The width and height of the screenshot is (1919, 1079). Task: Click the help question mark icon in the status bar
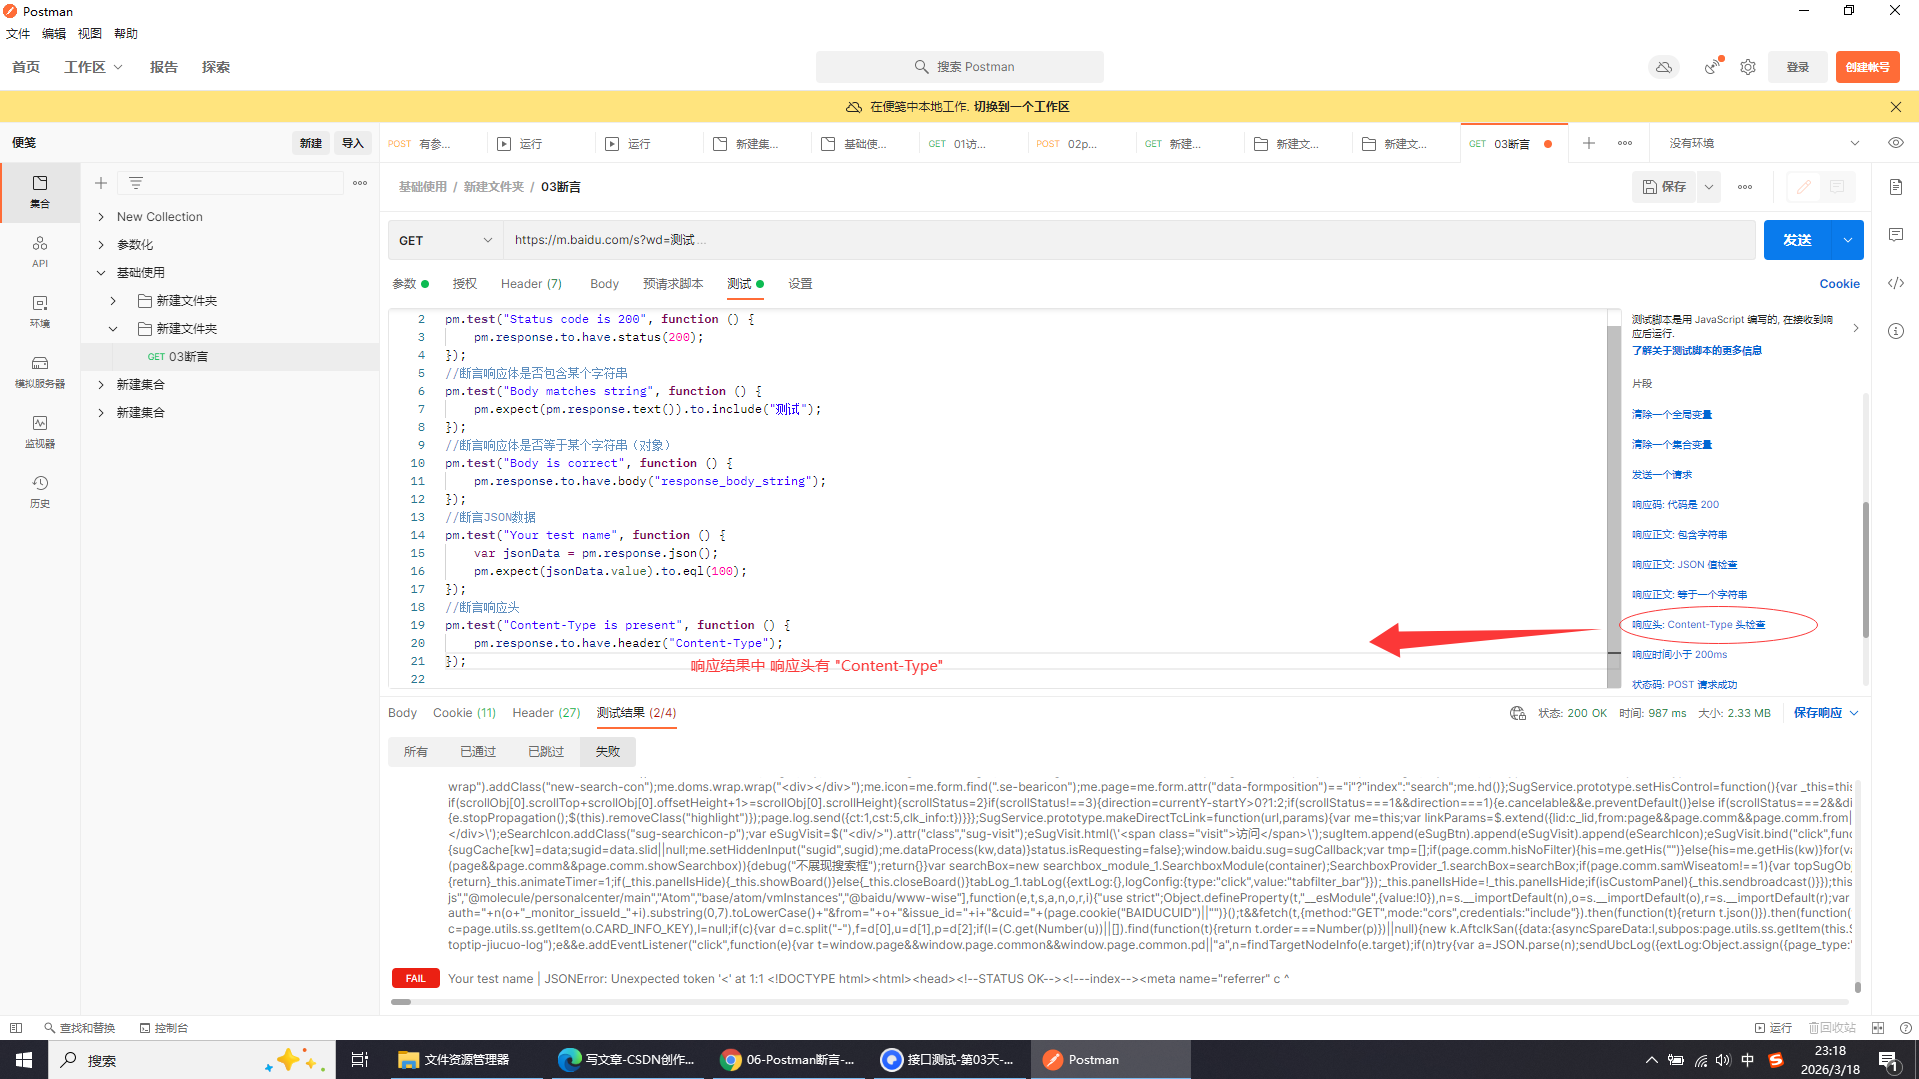click(x=1906, y=1028)
